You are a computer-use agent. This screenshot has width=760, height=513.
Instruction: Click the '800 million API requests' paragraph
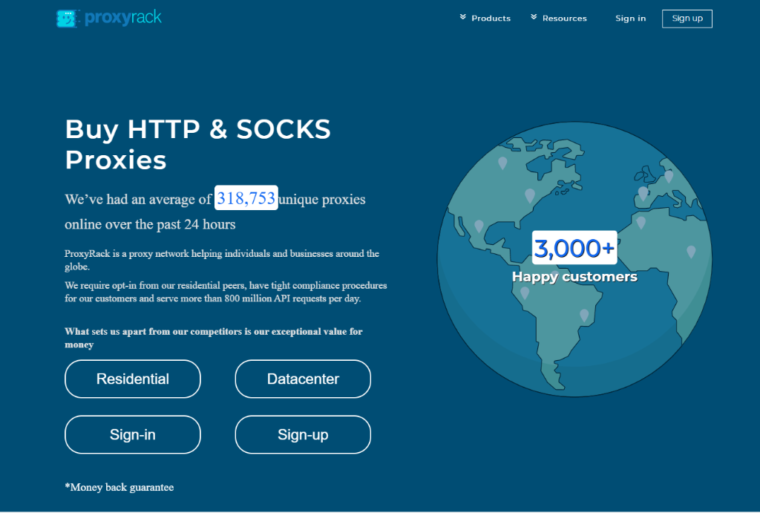coord(226,292)
